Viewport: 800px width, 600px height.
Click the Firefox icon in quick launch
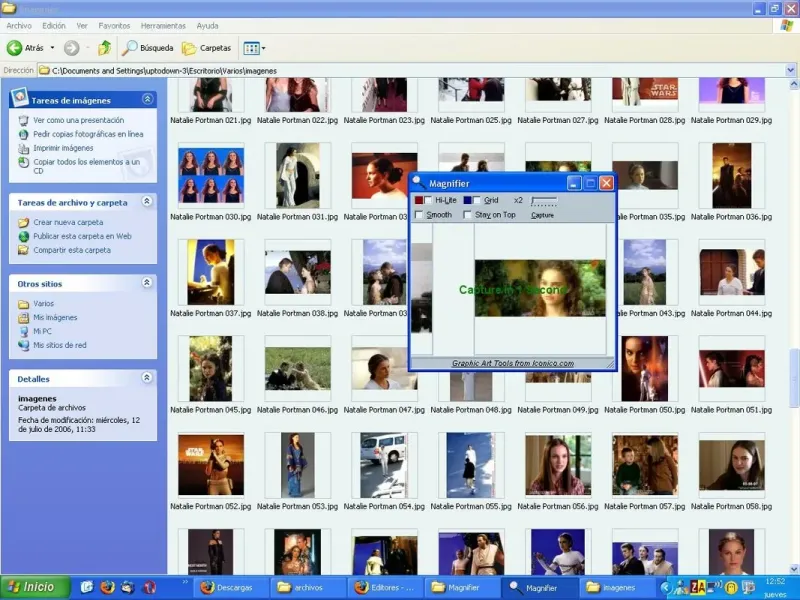click(107, 587)
